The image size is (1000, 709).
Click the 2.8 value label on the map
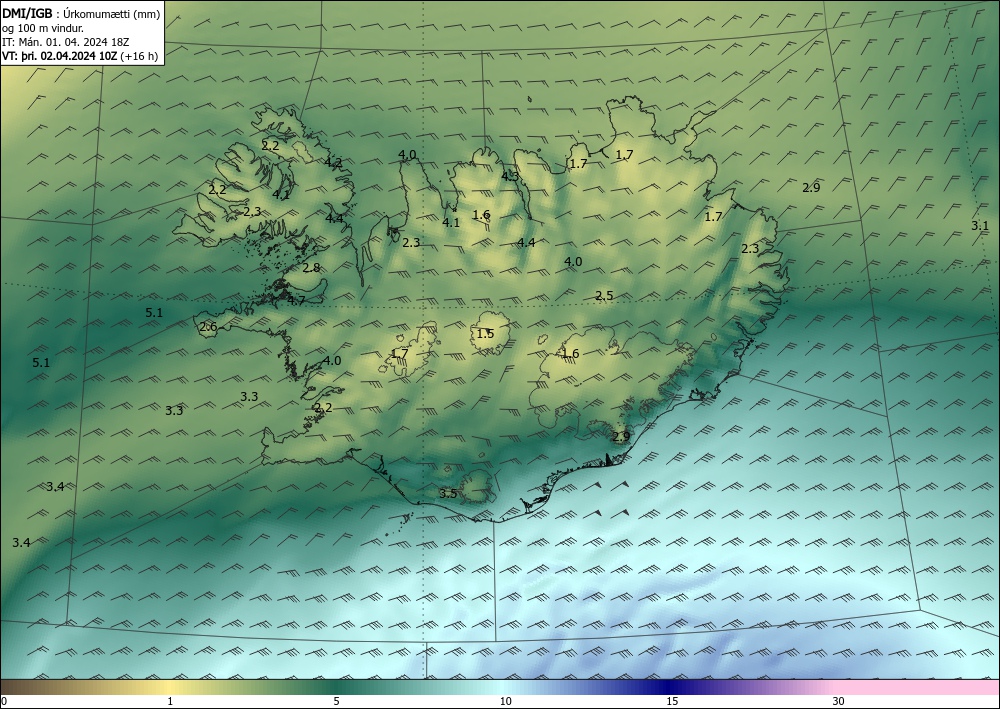[x=311, y=268]
